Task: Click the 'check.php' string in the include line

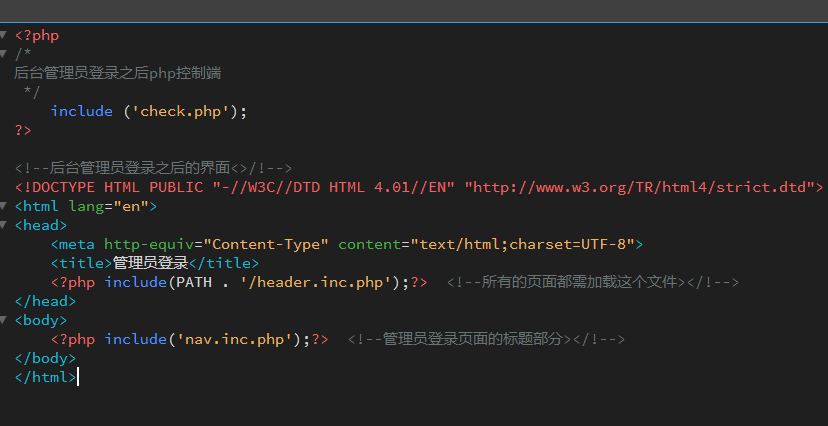Action: tap(184, 111)
